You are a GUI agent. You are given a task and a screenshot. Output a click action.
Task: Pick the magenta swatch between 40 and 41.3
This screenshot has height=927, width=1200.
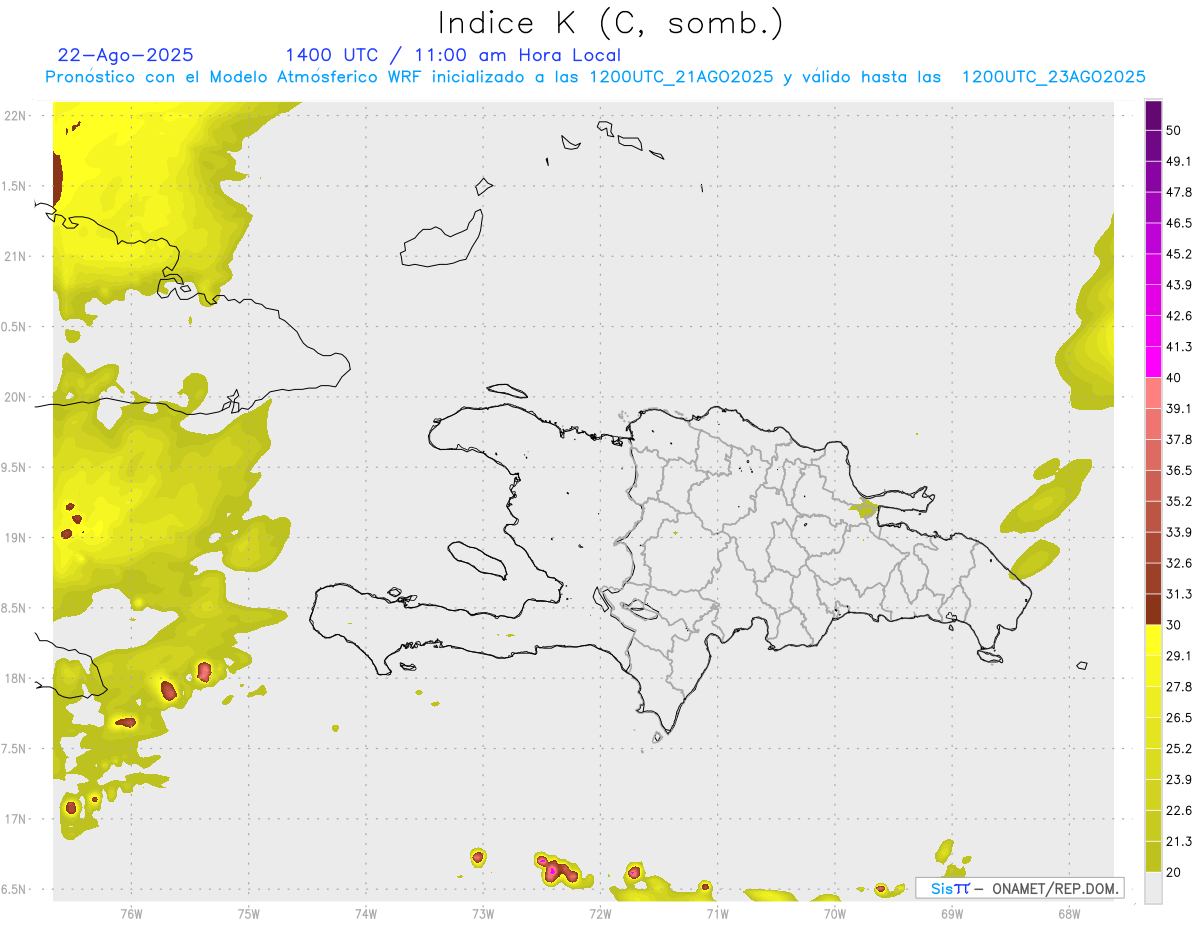(x=1153, y=362)
